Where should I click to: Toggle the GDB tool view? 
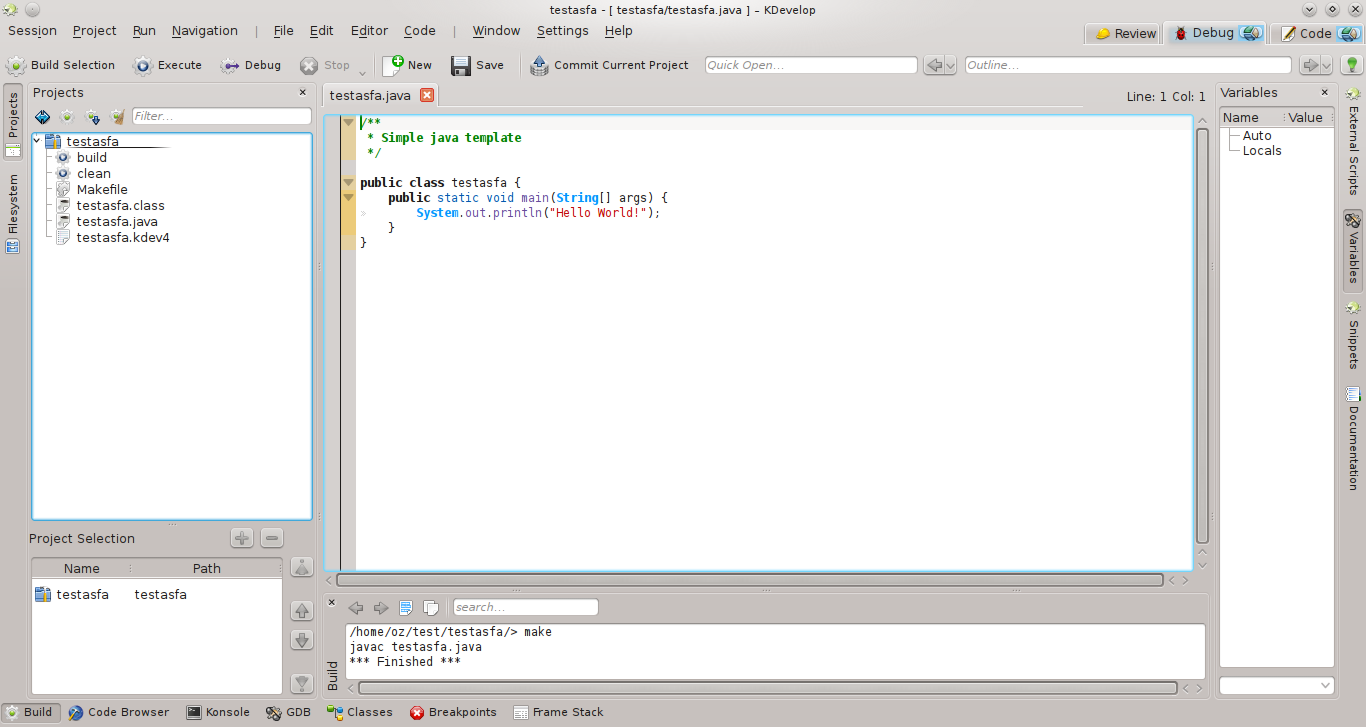(289, 712)
